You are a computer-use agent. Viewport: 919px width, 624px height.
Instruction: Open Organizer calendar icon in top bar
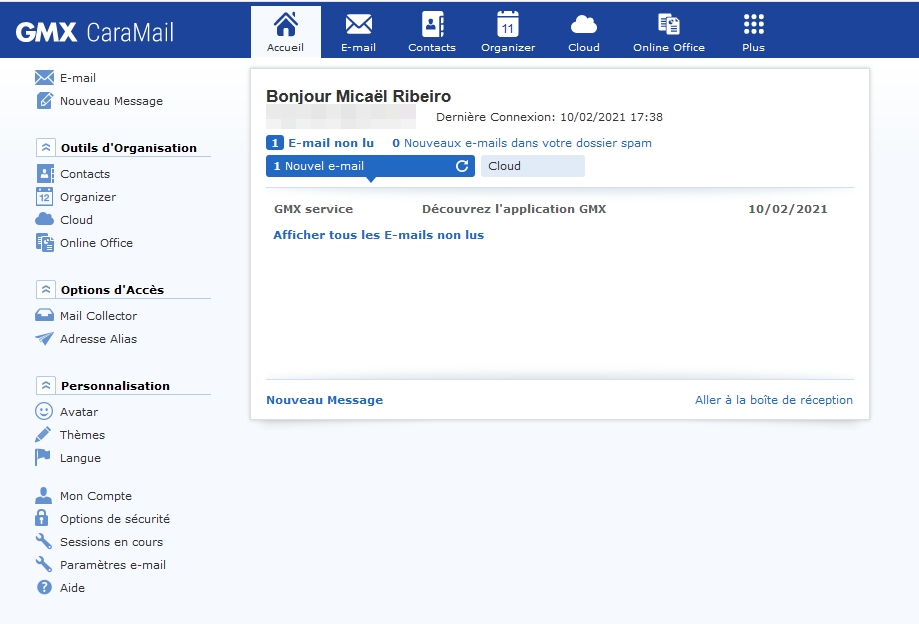tap(508, 25)
